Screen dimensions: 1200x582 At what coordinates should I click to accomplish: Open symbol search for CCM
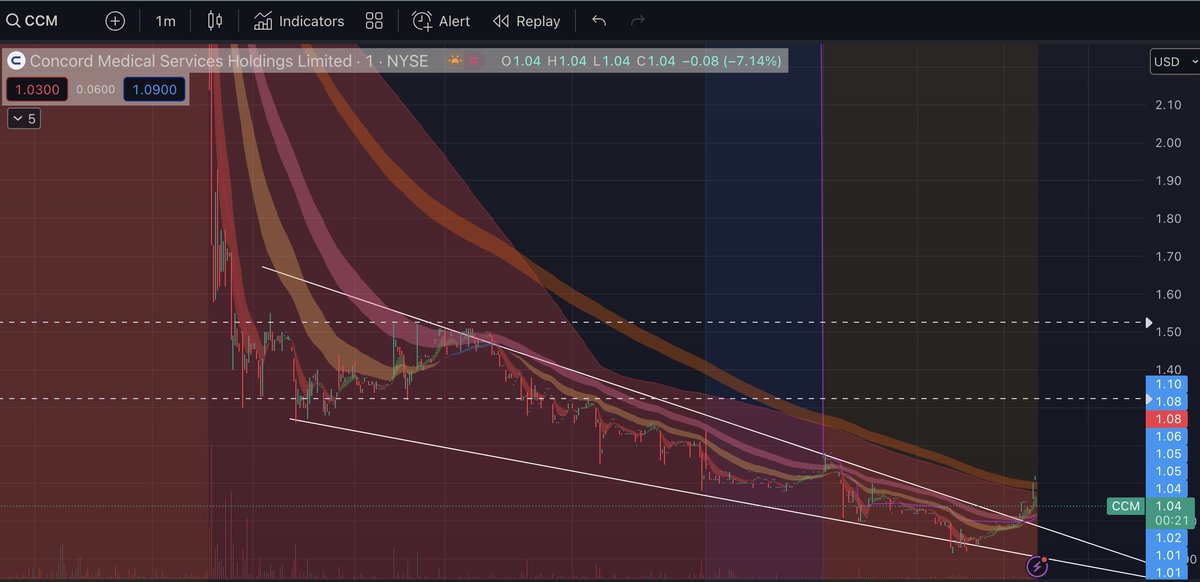(x=30, y=20)
